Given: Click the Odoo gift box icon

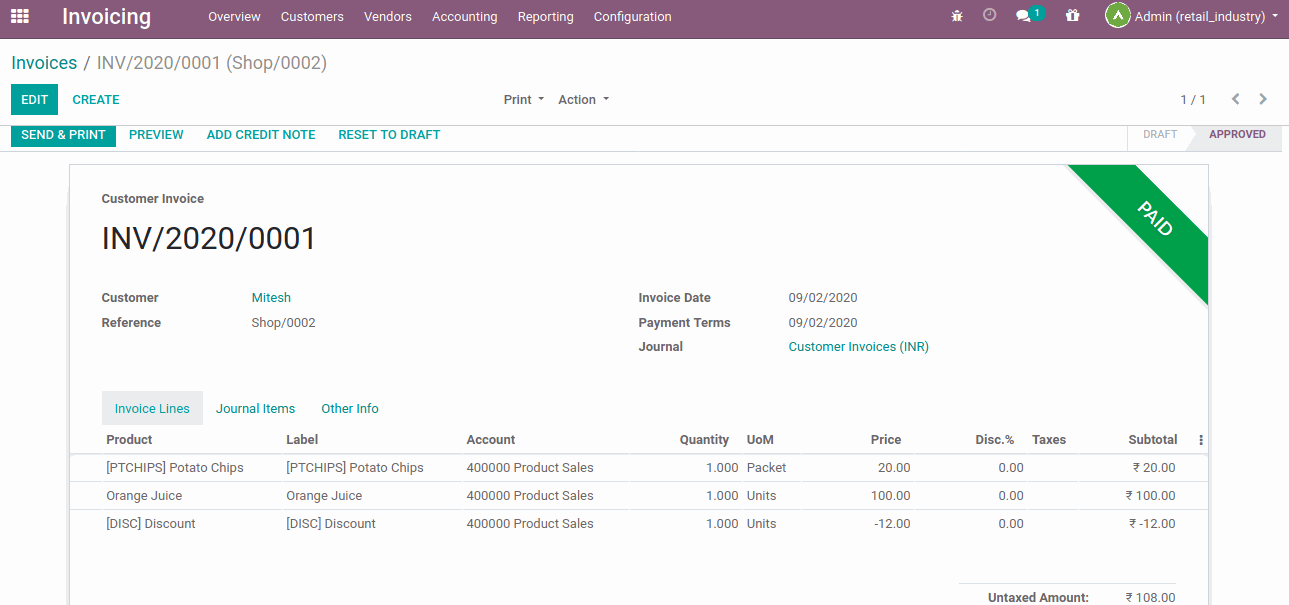Looking at the screenshot, I should point(1072,16).
